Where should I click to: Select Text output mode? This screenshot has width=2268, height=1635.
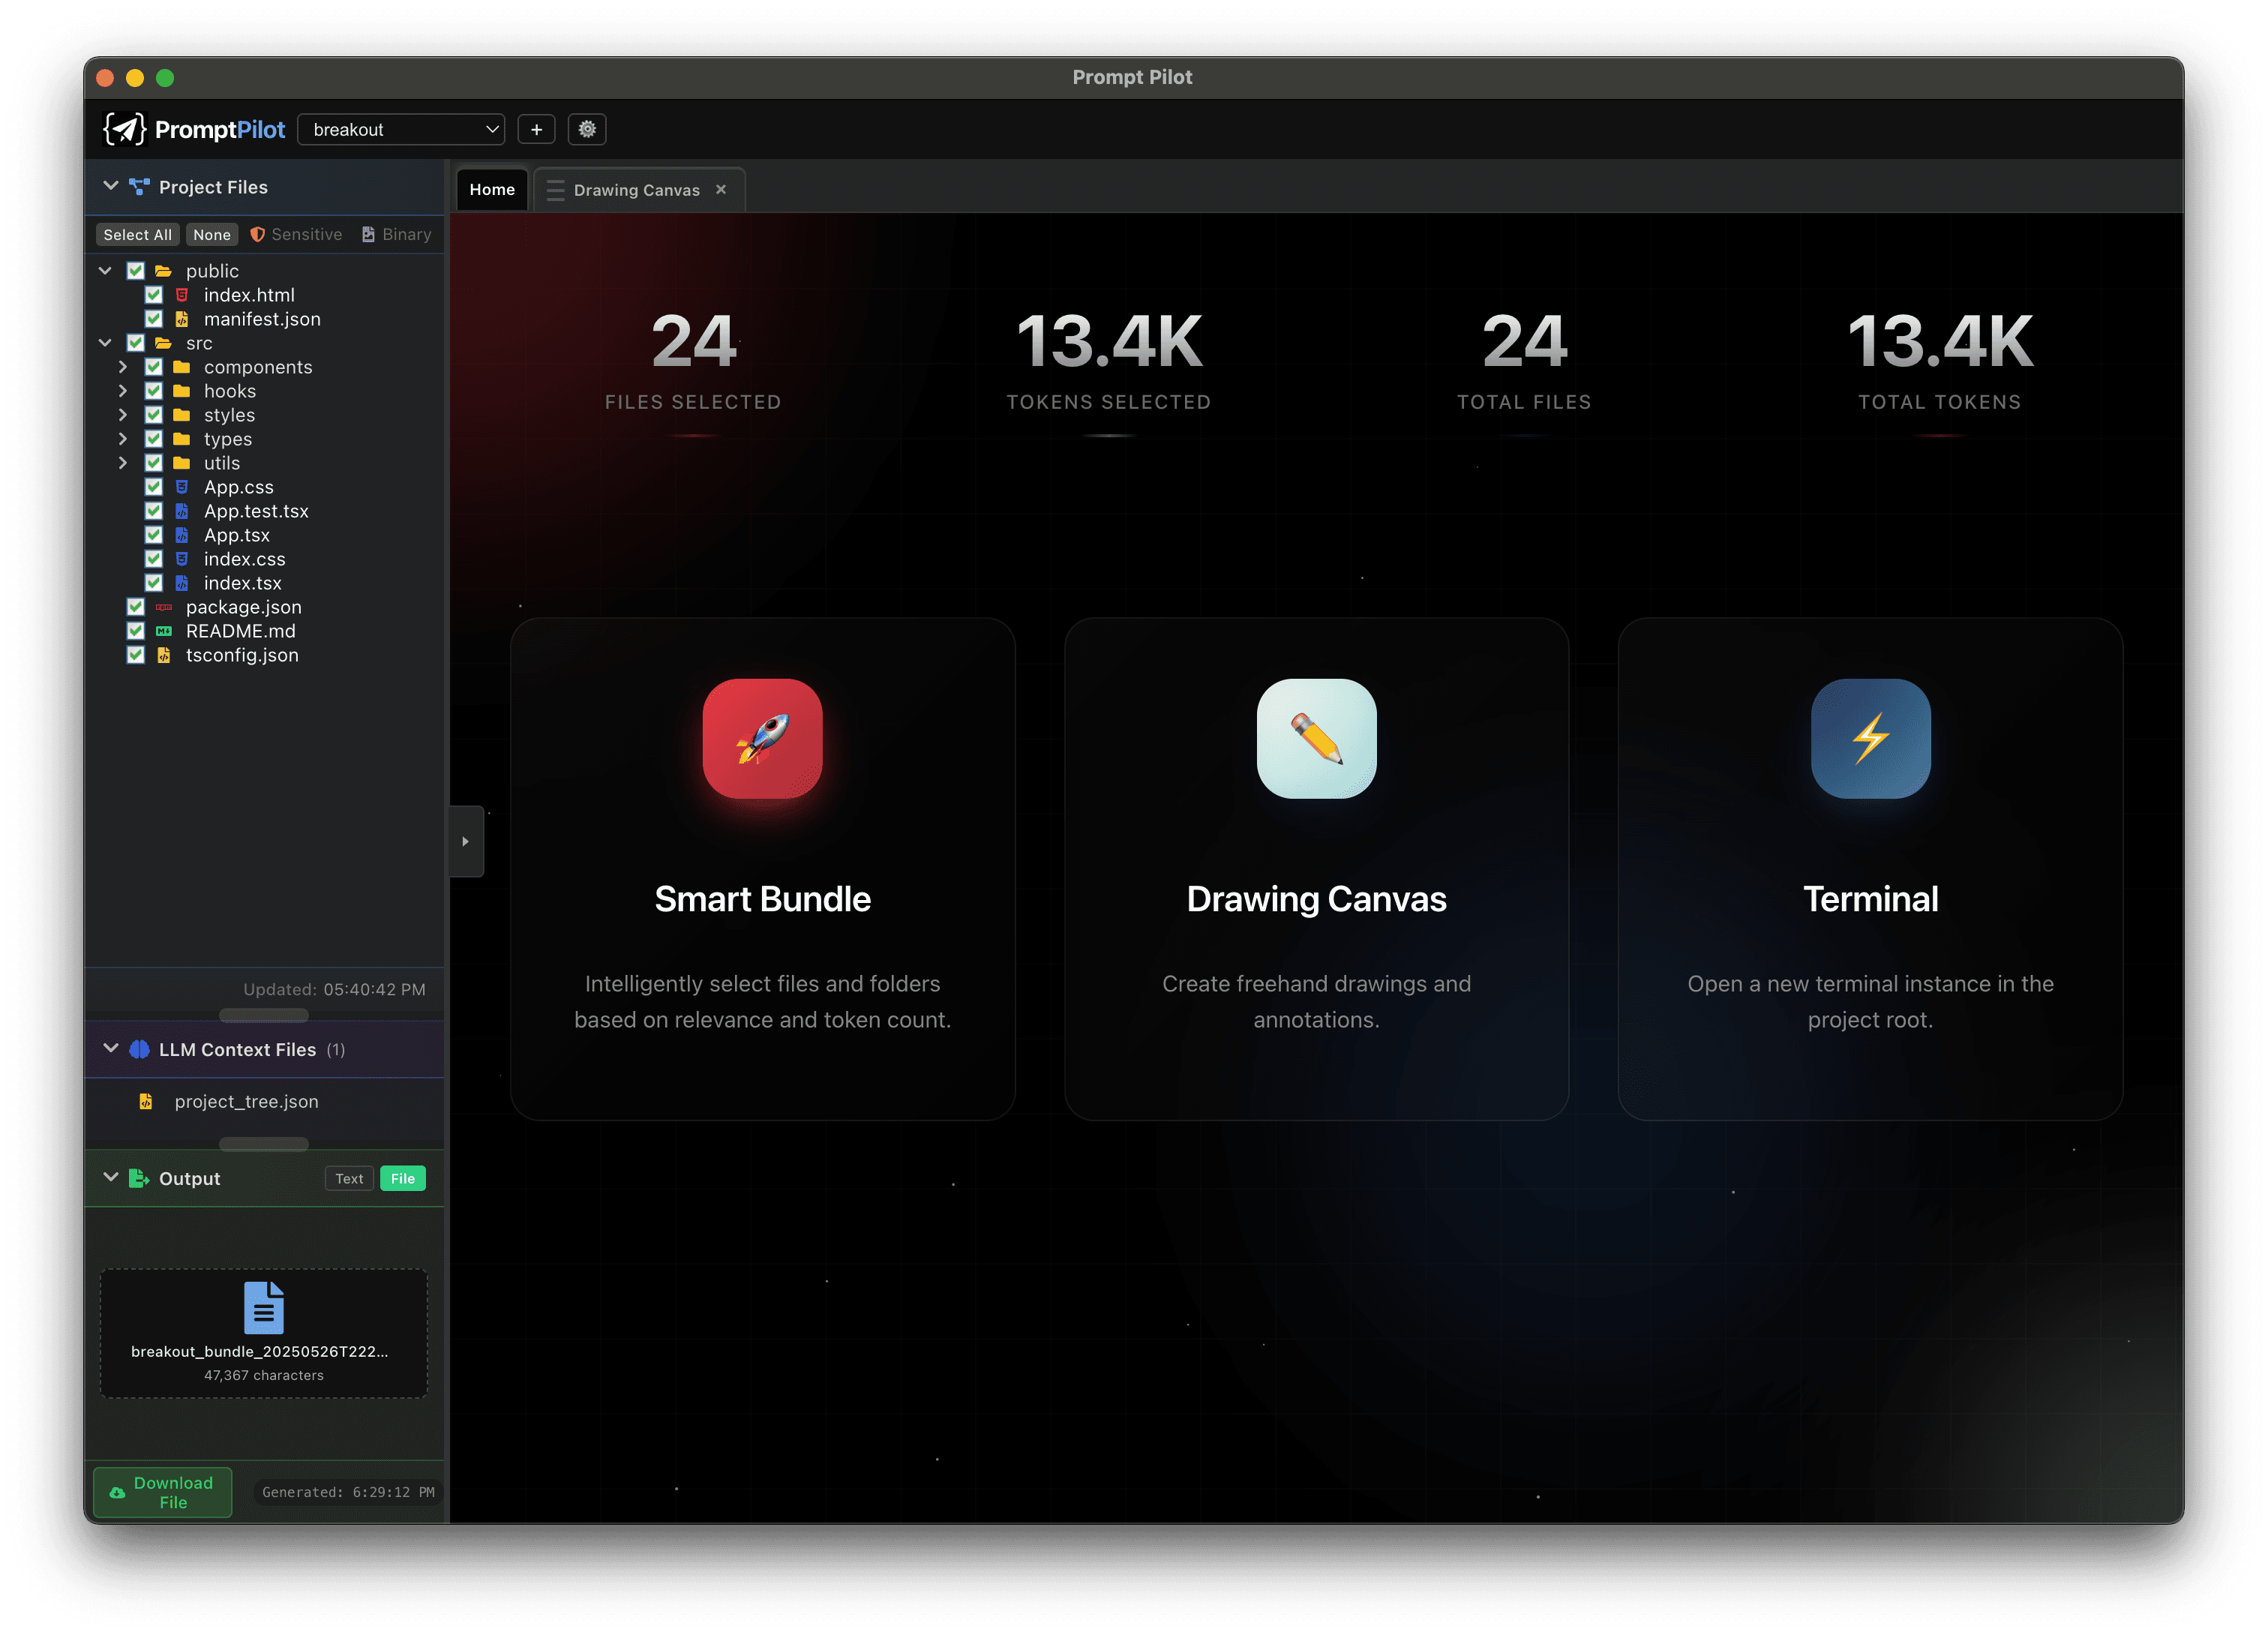(x=349, y=1178)
